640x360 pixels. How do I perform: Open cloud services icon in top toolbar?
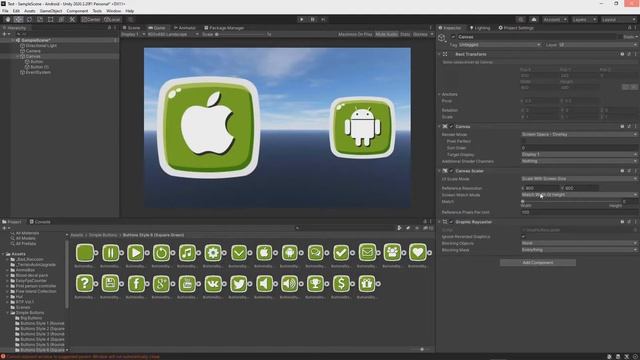[533, 19]
